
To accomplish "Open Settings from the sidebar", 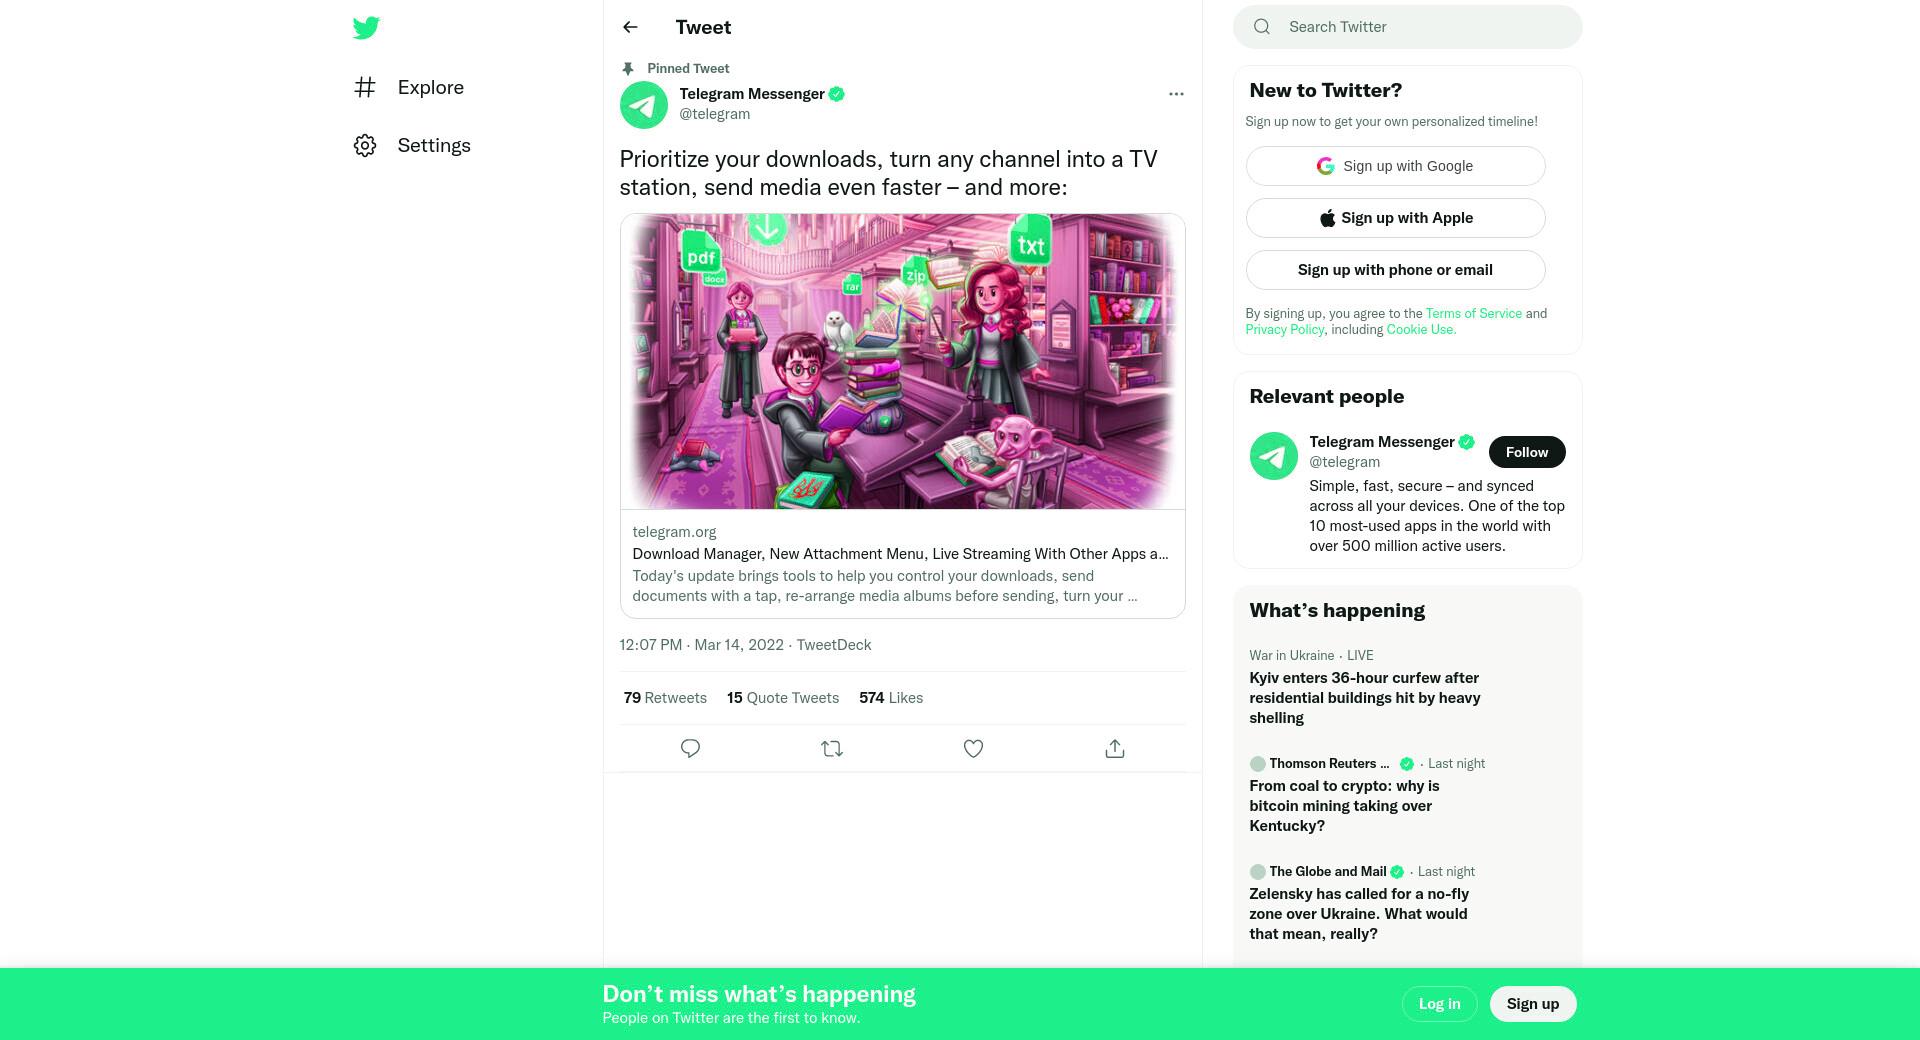I will (x=412, y=146).
